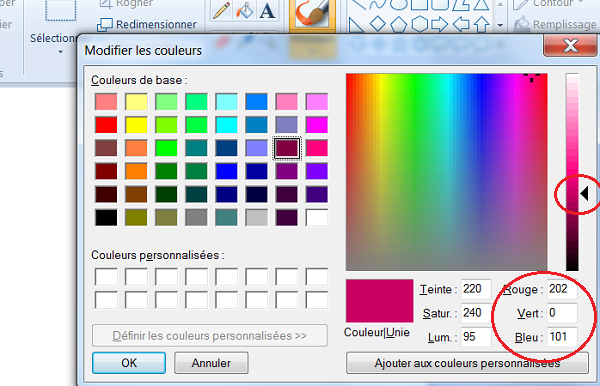Expand the shapes gallery dropdown arrow
600x386 pixels.
click(x=500, y=26)
